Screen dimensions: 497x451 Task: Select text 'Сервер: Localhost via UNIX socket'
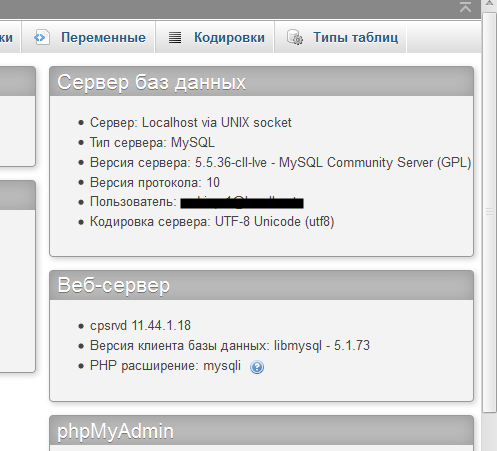[191, 123]
